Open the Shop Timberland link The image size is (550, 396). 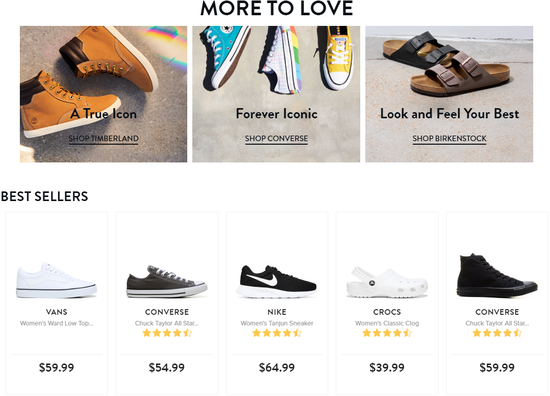tap(103, 139)
